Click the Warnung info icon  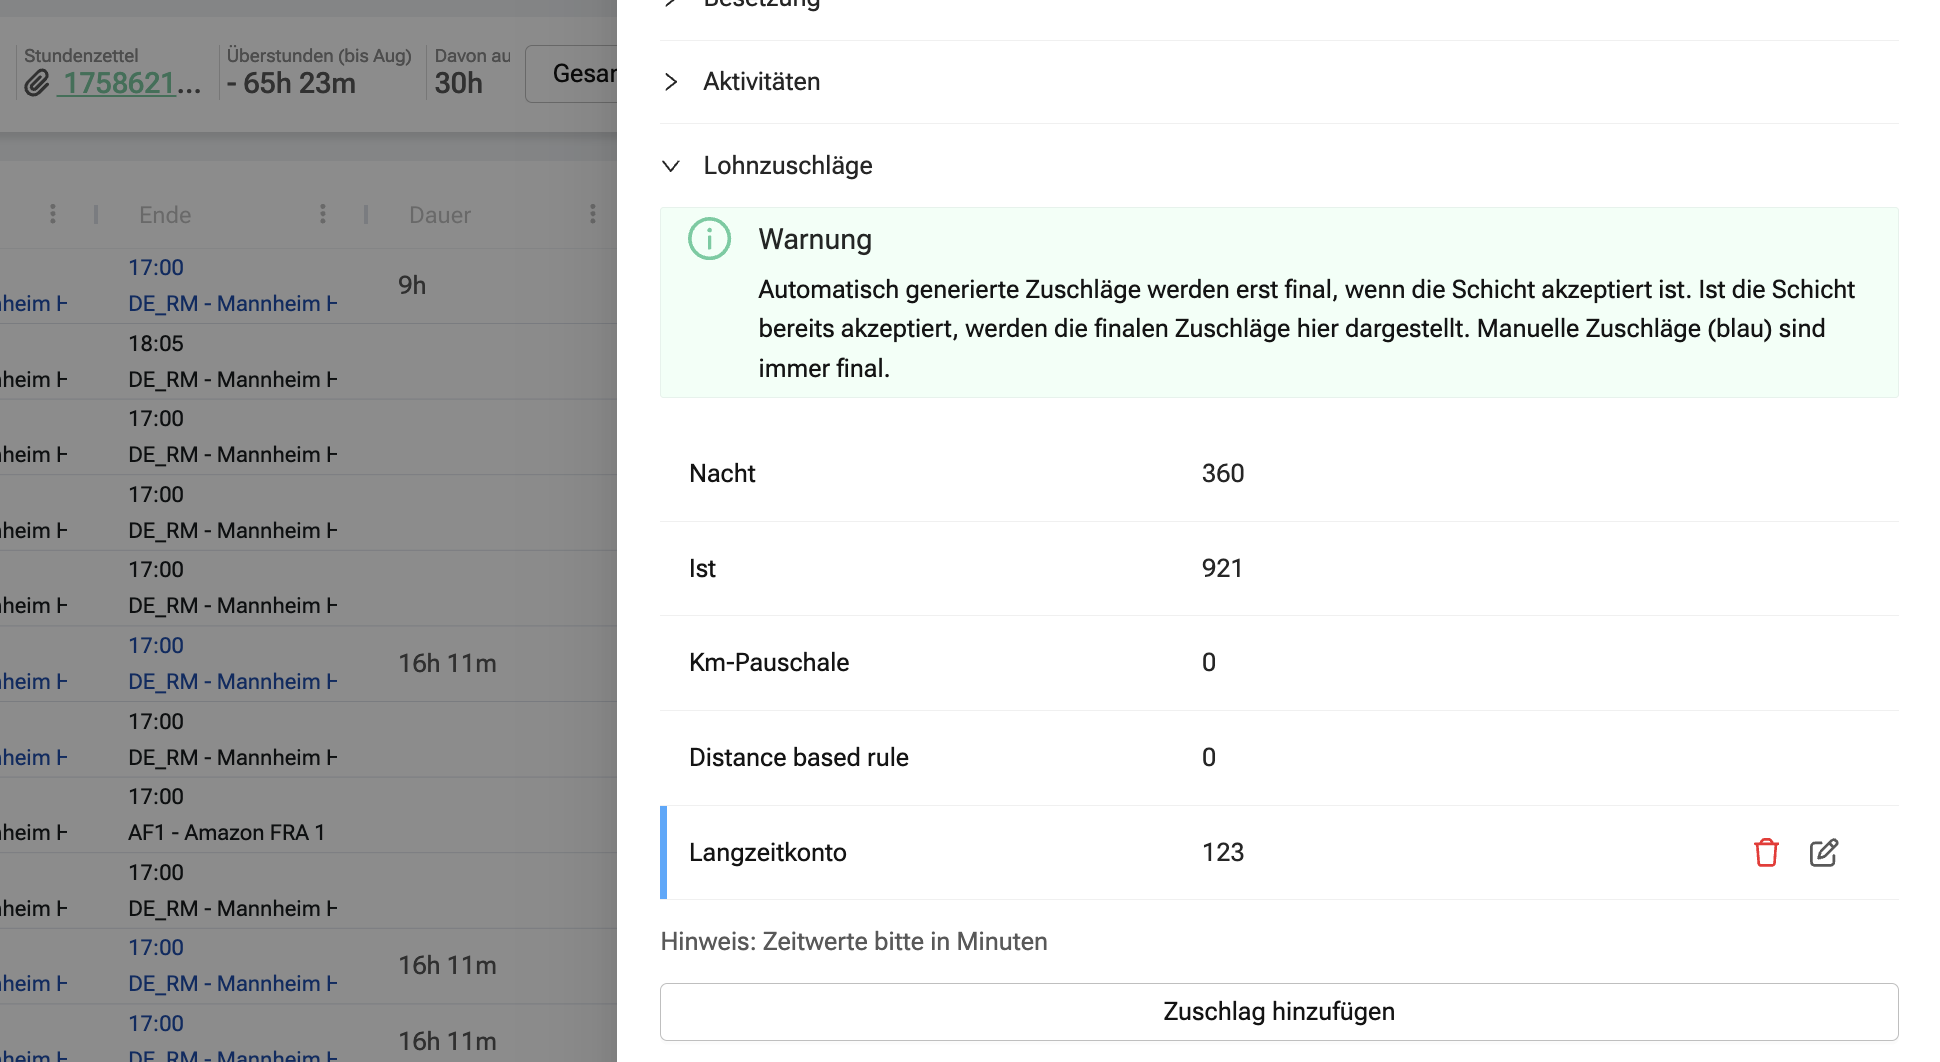point(709,239)
